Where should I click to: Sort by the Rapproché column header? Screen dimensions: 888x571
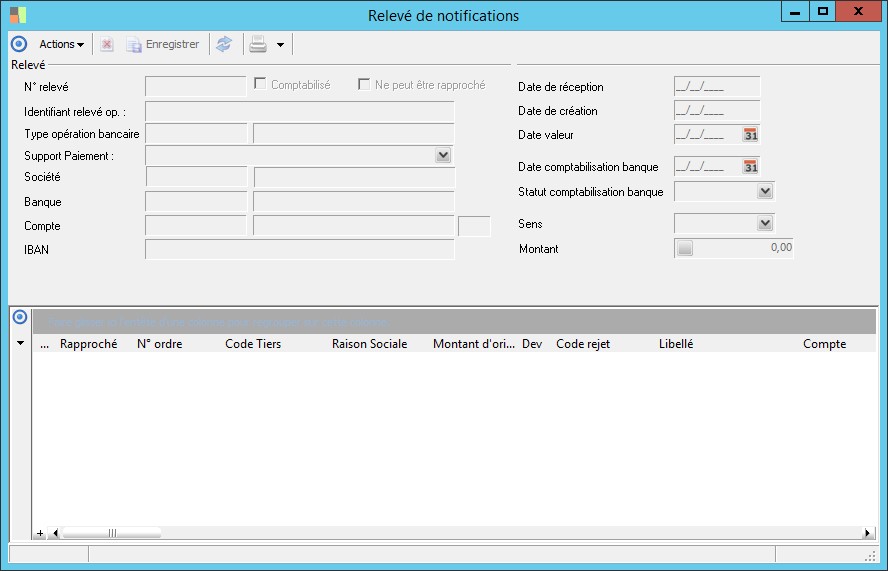pos(88,344)
